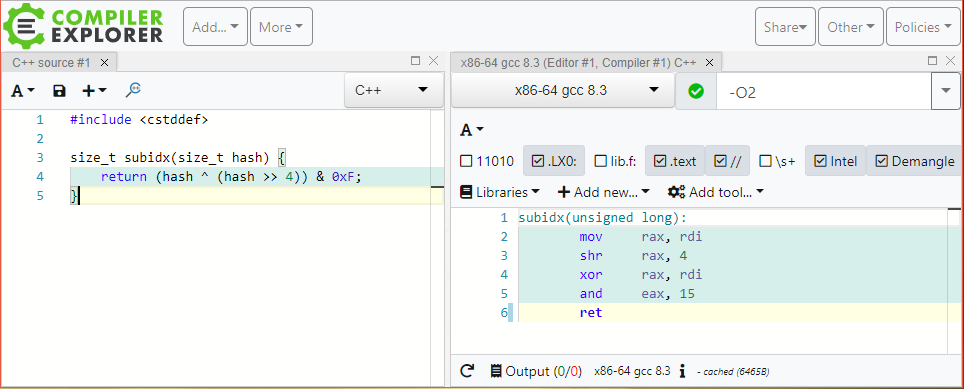Maximize the C++ source pane
The width and height of the screenshot is (964, 389).
pos(416,61)
